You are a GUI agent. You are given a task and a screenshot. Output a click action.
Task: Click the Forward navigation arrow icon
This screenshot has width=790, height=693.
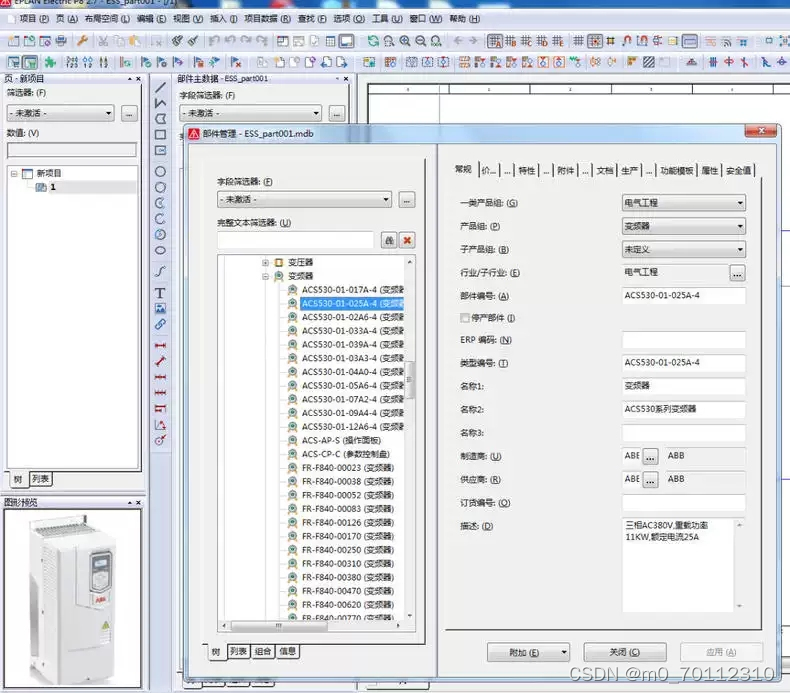[x=474, y=41]
